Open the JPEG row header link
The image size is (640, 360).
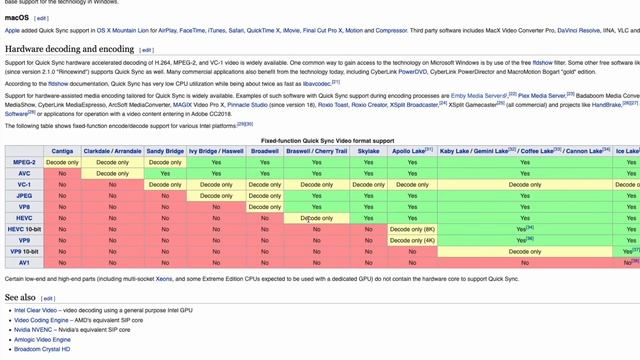[24, 196]
